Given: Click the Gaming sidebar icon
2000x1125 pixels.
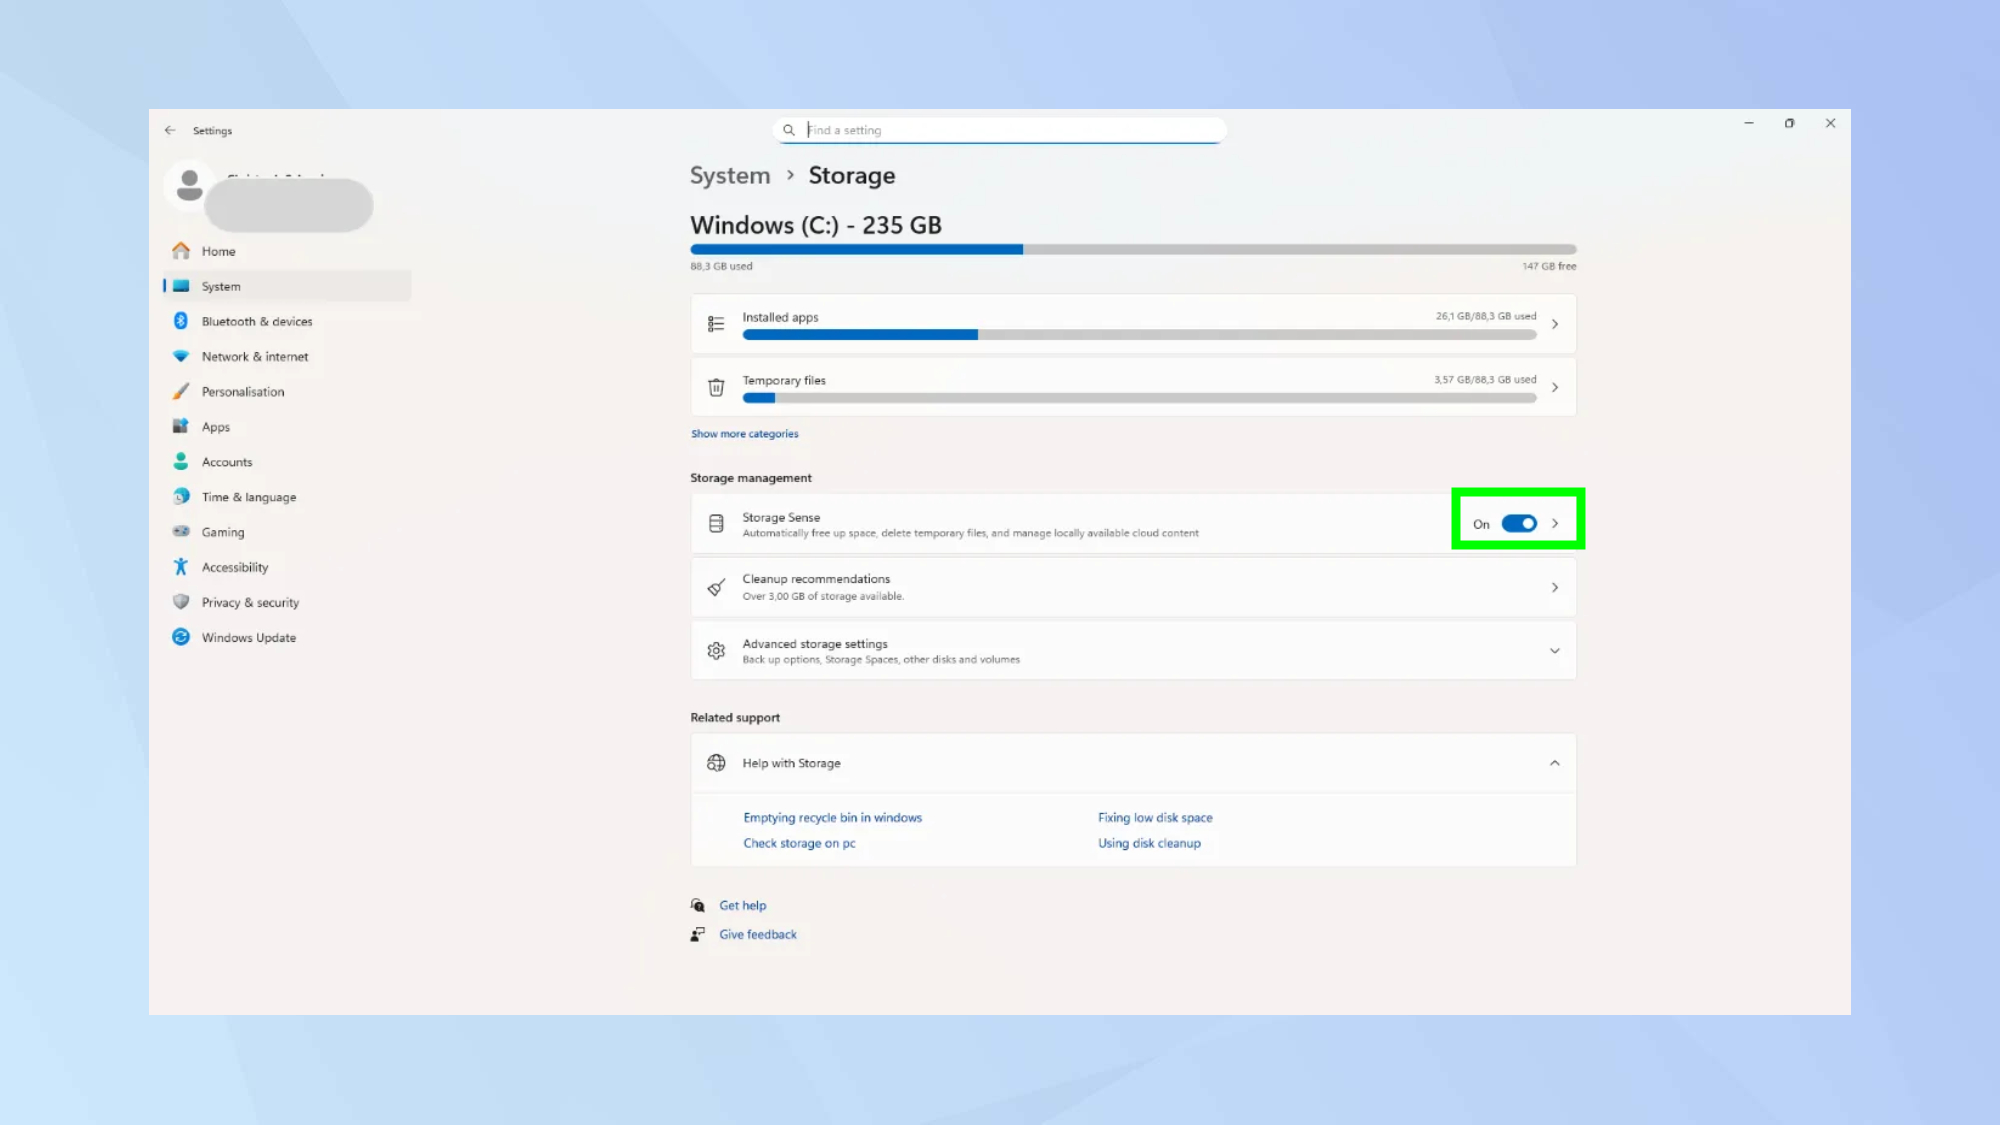Looking at the screenshot, I should [x=181, y=531].
